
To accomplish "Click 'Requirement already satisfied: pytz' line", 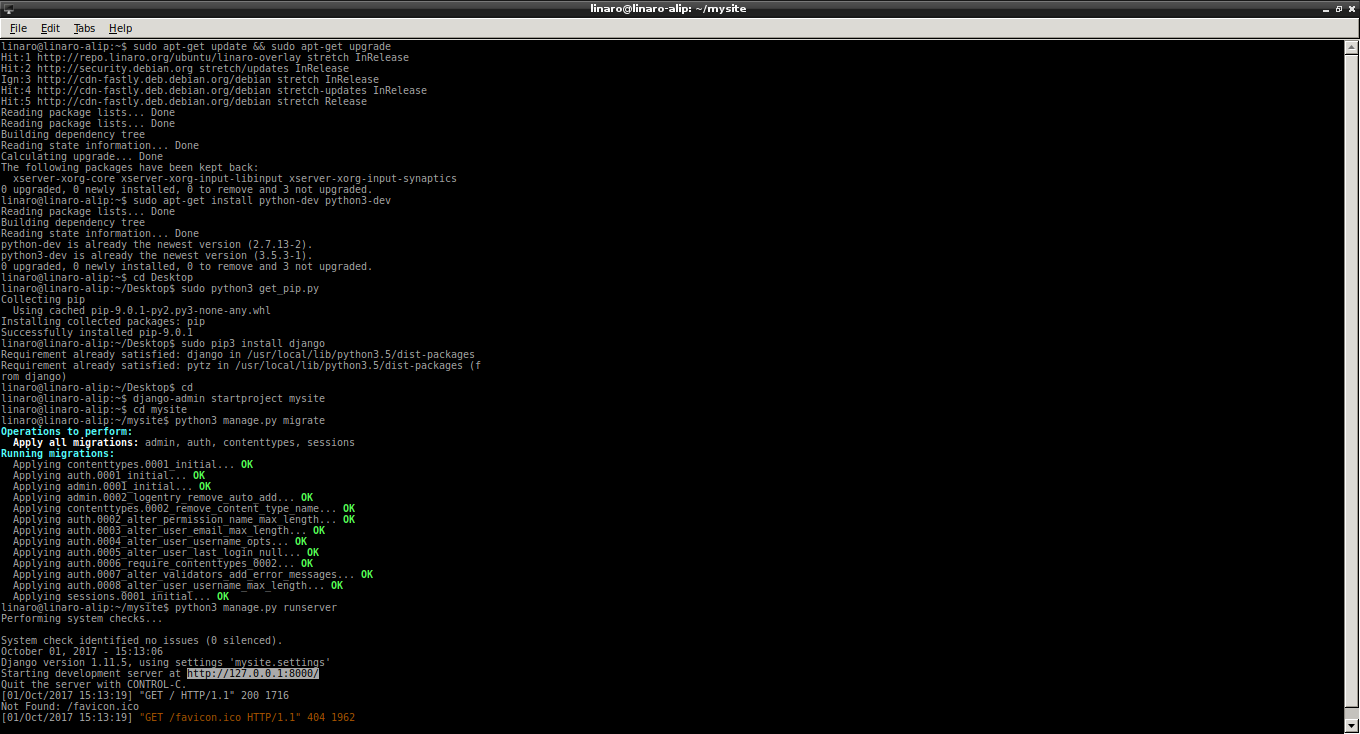I will tap(241, 366).
